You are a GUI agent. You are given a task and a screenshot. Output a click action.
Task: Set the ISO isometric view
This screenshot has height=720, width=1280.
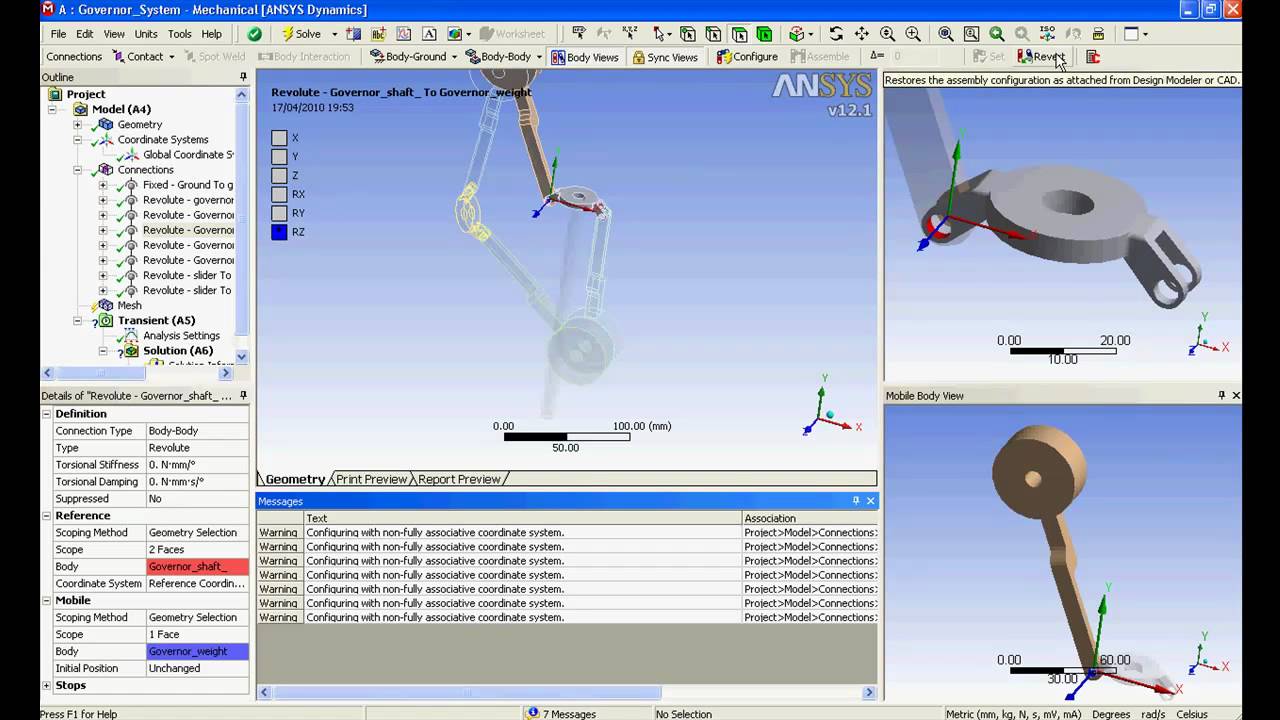click(1047, 34)
